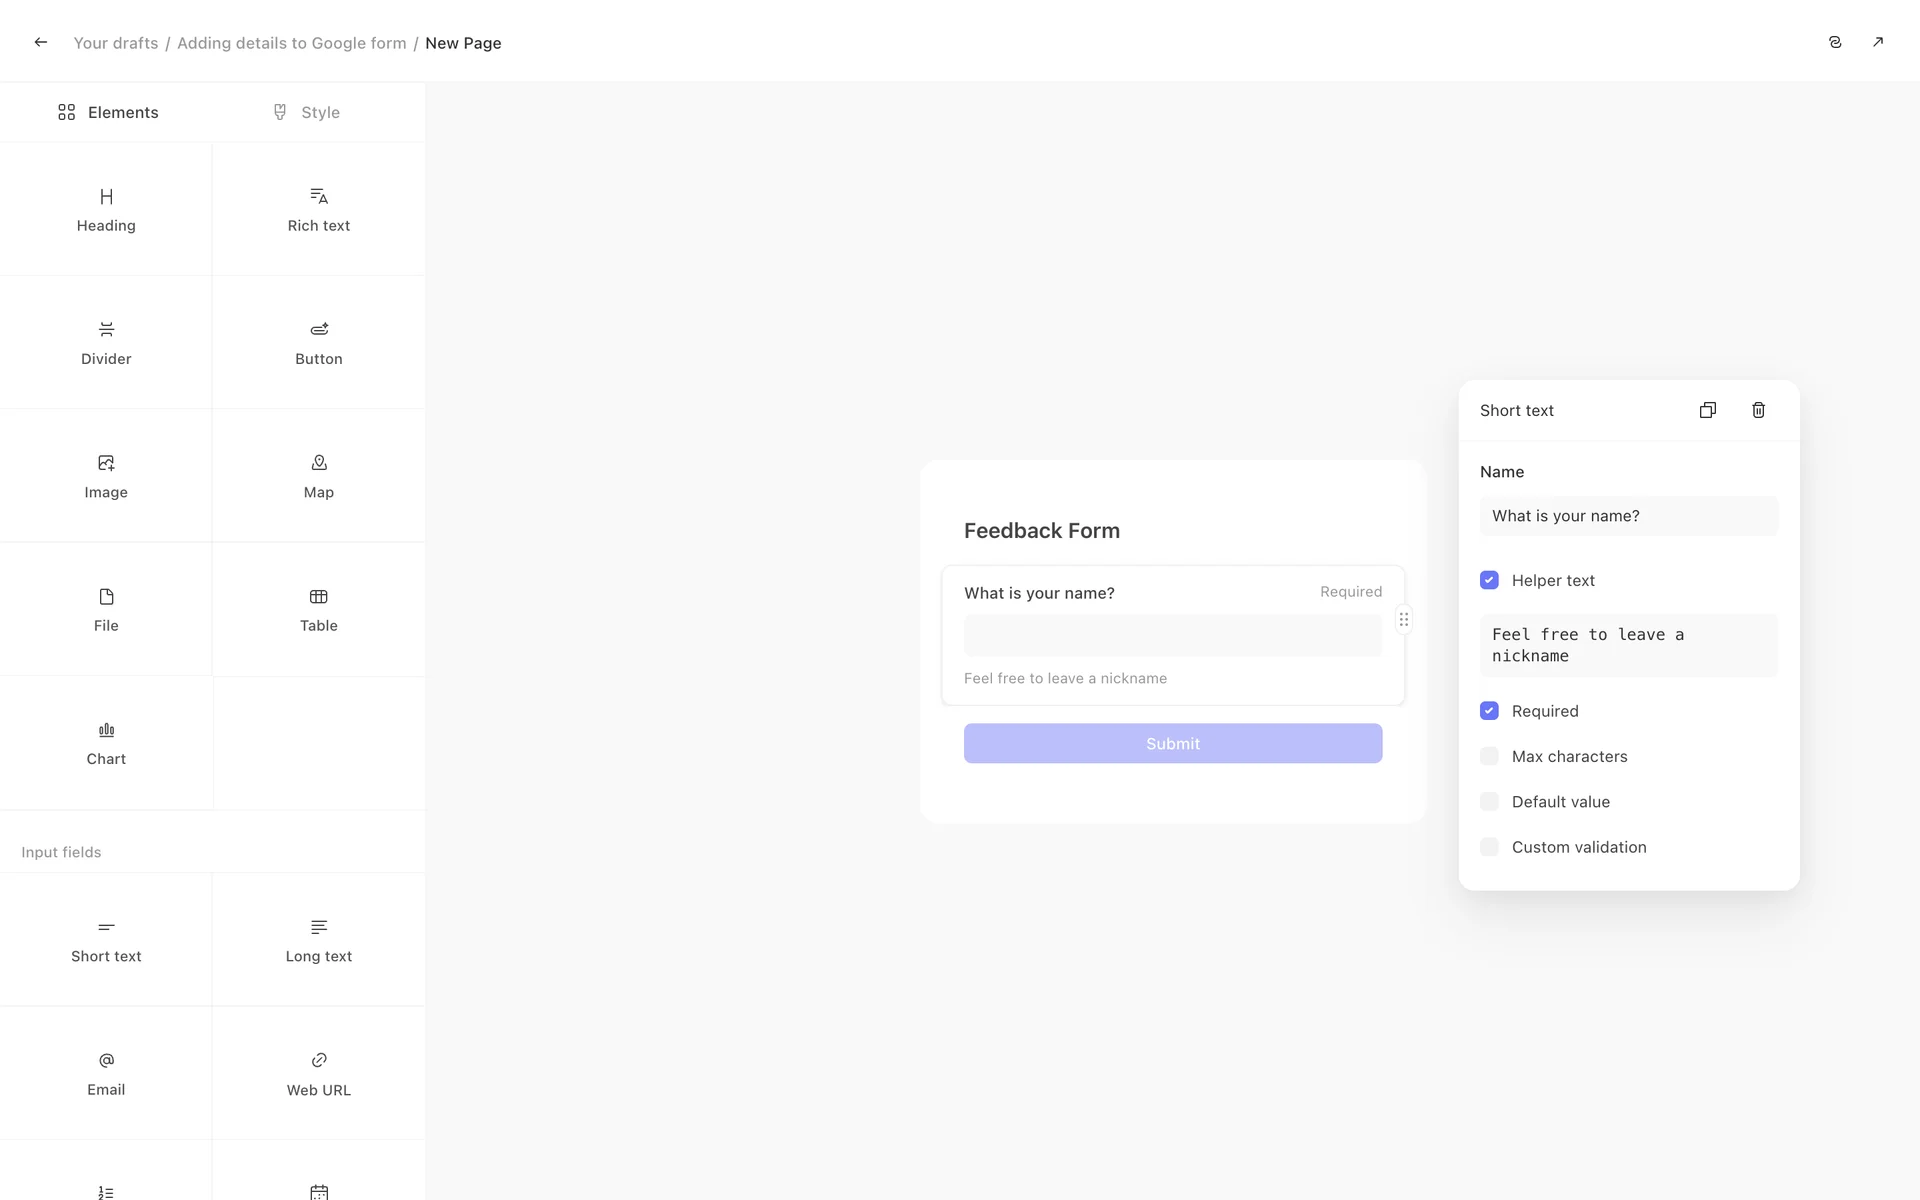Switch to the Style tab
Image resolution: width=1920 pixels, height=1200 pixels.
click(x=306, y=112)
